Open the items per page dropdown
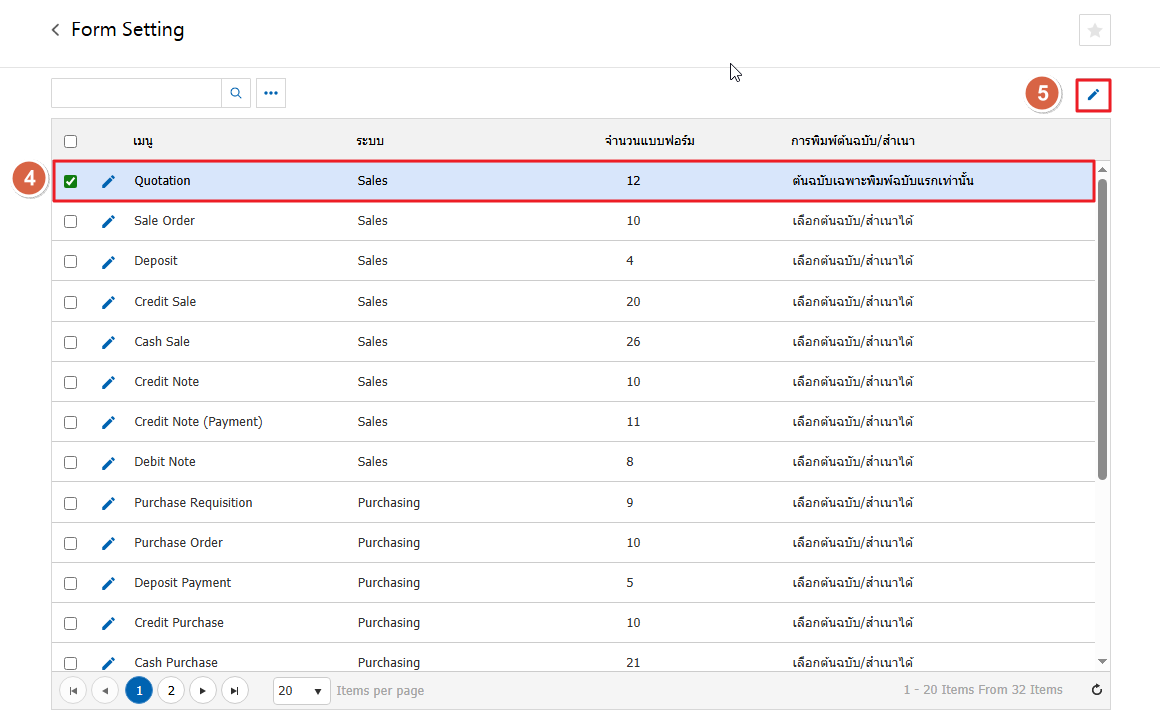 [x=301, y=690]
